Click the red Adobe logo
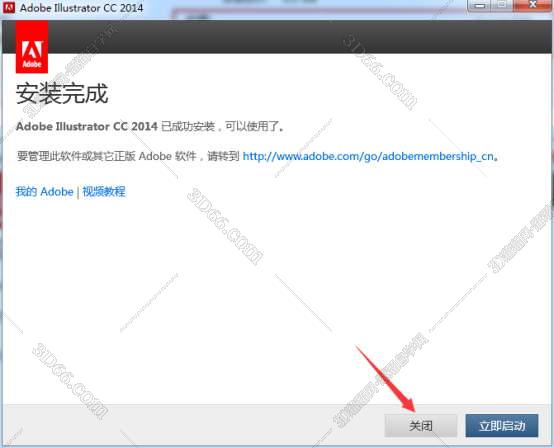Viewport: 554px width, 448px height. [x=32, y=47]
